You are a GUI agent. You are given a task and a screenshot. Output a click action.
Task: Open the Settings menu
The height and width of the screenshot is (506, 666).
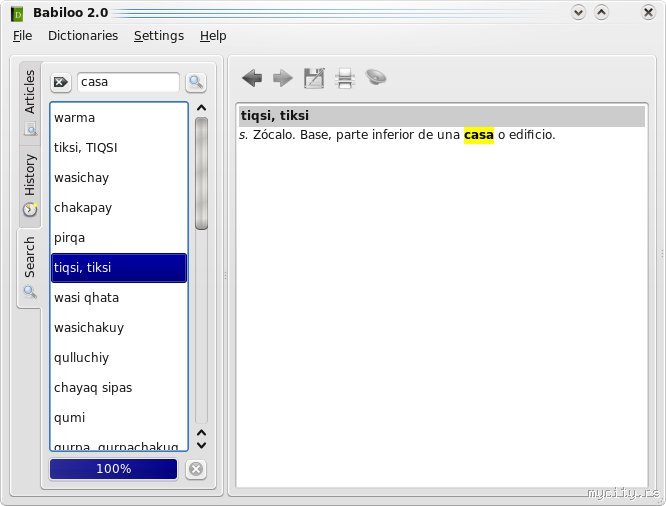(159, 36)
